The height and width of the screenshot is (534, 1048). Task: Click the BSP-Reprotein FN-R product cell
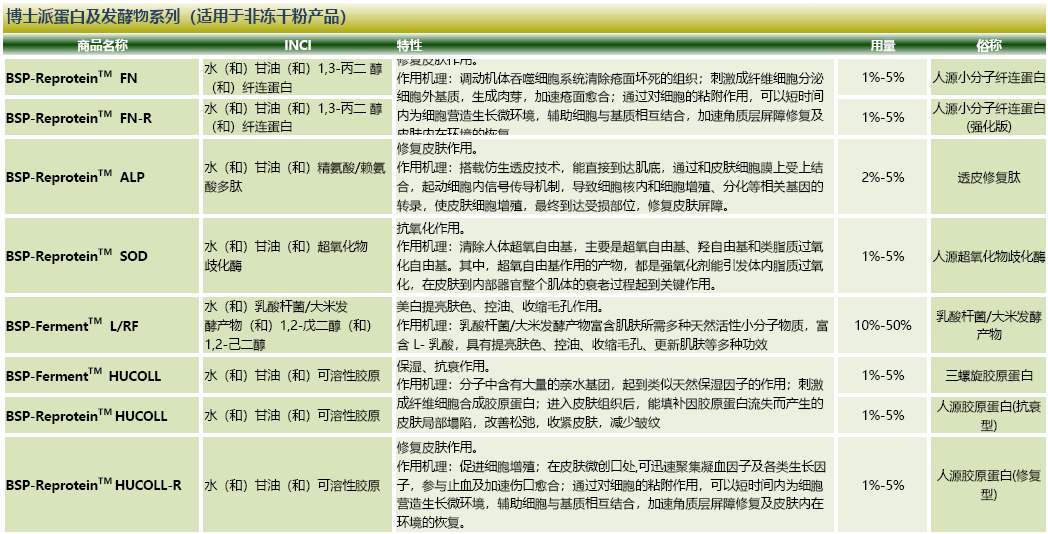pyautogui.click(x=79, y=118)
